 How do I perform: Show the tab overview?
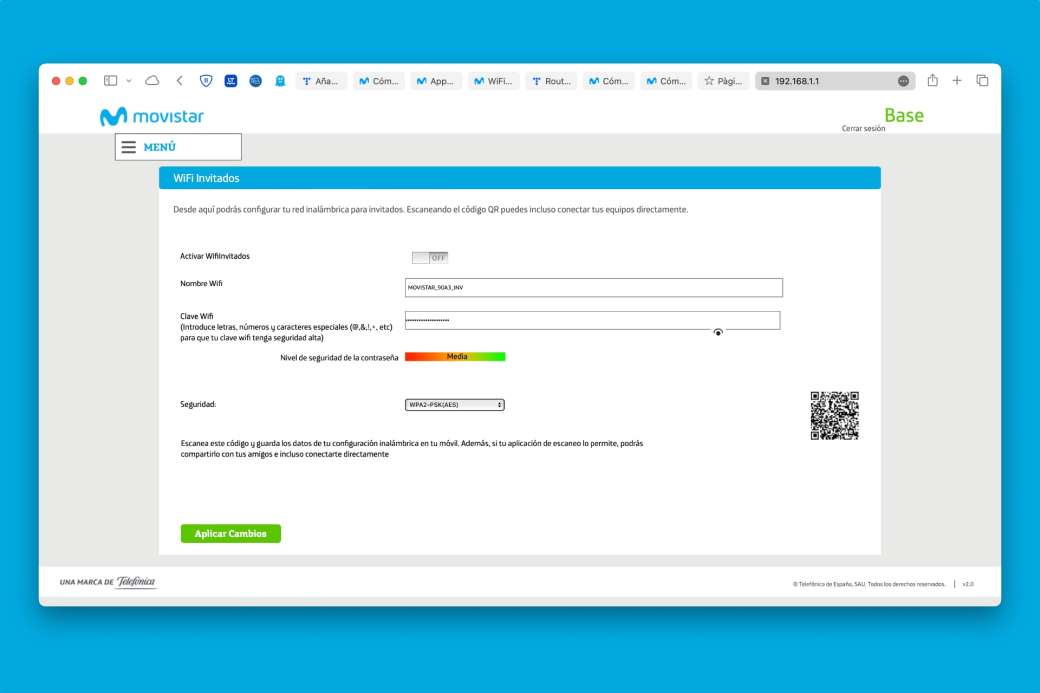click(982, 81)
